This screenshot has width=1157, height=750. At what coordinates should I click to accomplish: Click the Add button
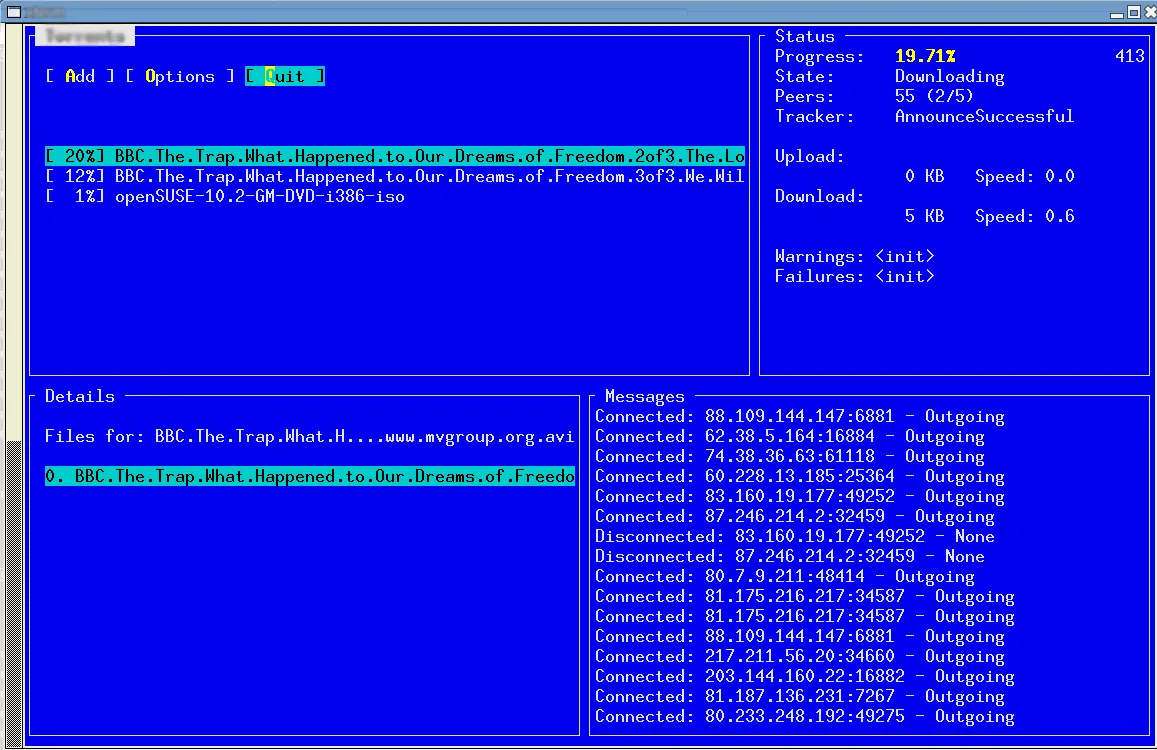(x=80, y=76)
